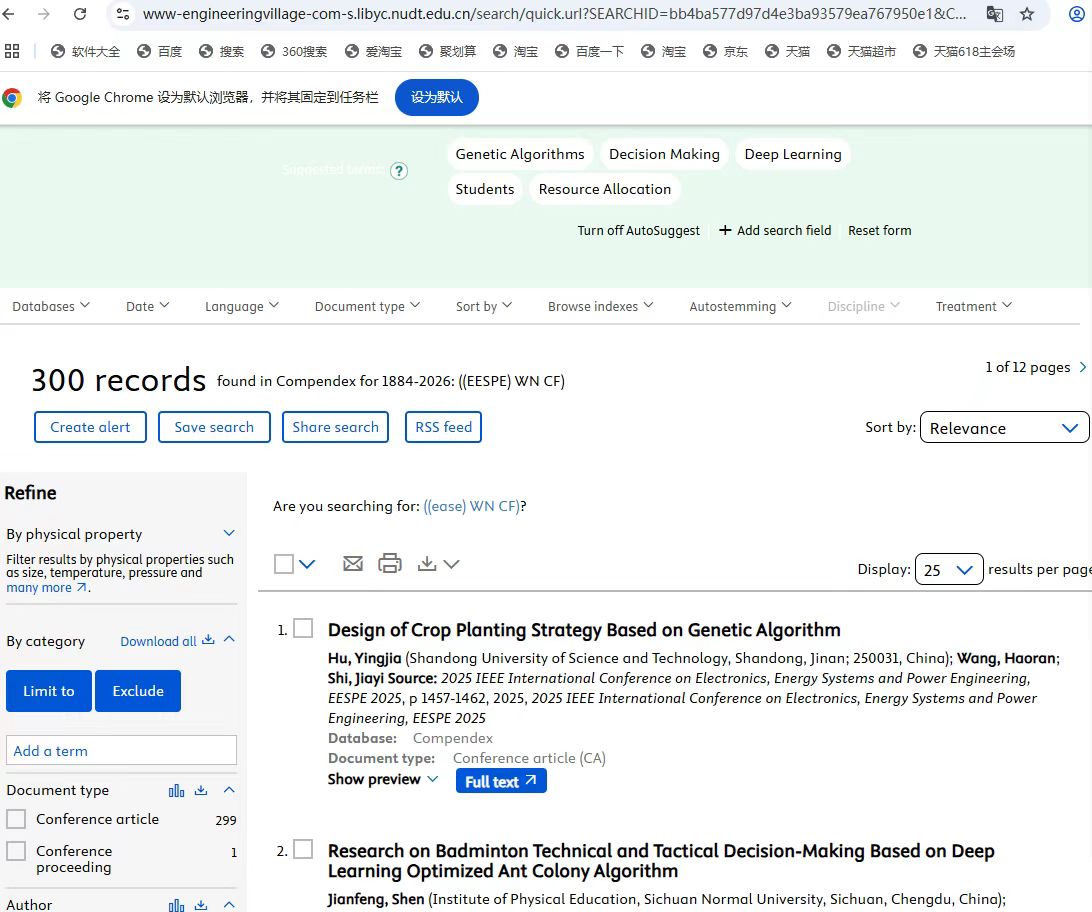Click the translate page icon in address bar
The height and width of the screenshot is (912, 1092).
point(994,14)
